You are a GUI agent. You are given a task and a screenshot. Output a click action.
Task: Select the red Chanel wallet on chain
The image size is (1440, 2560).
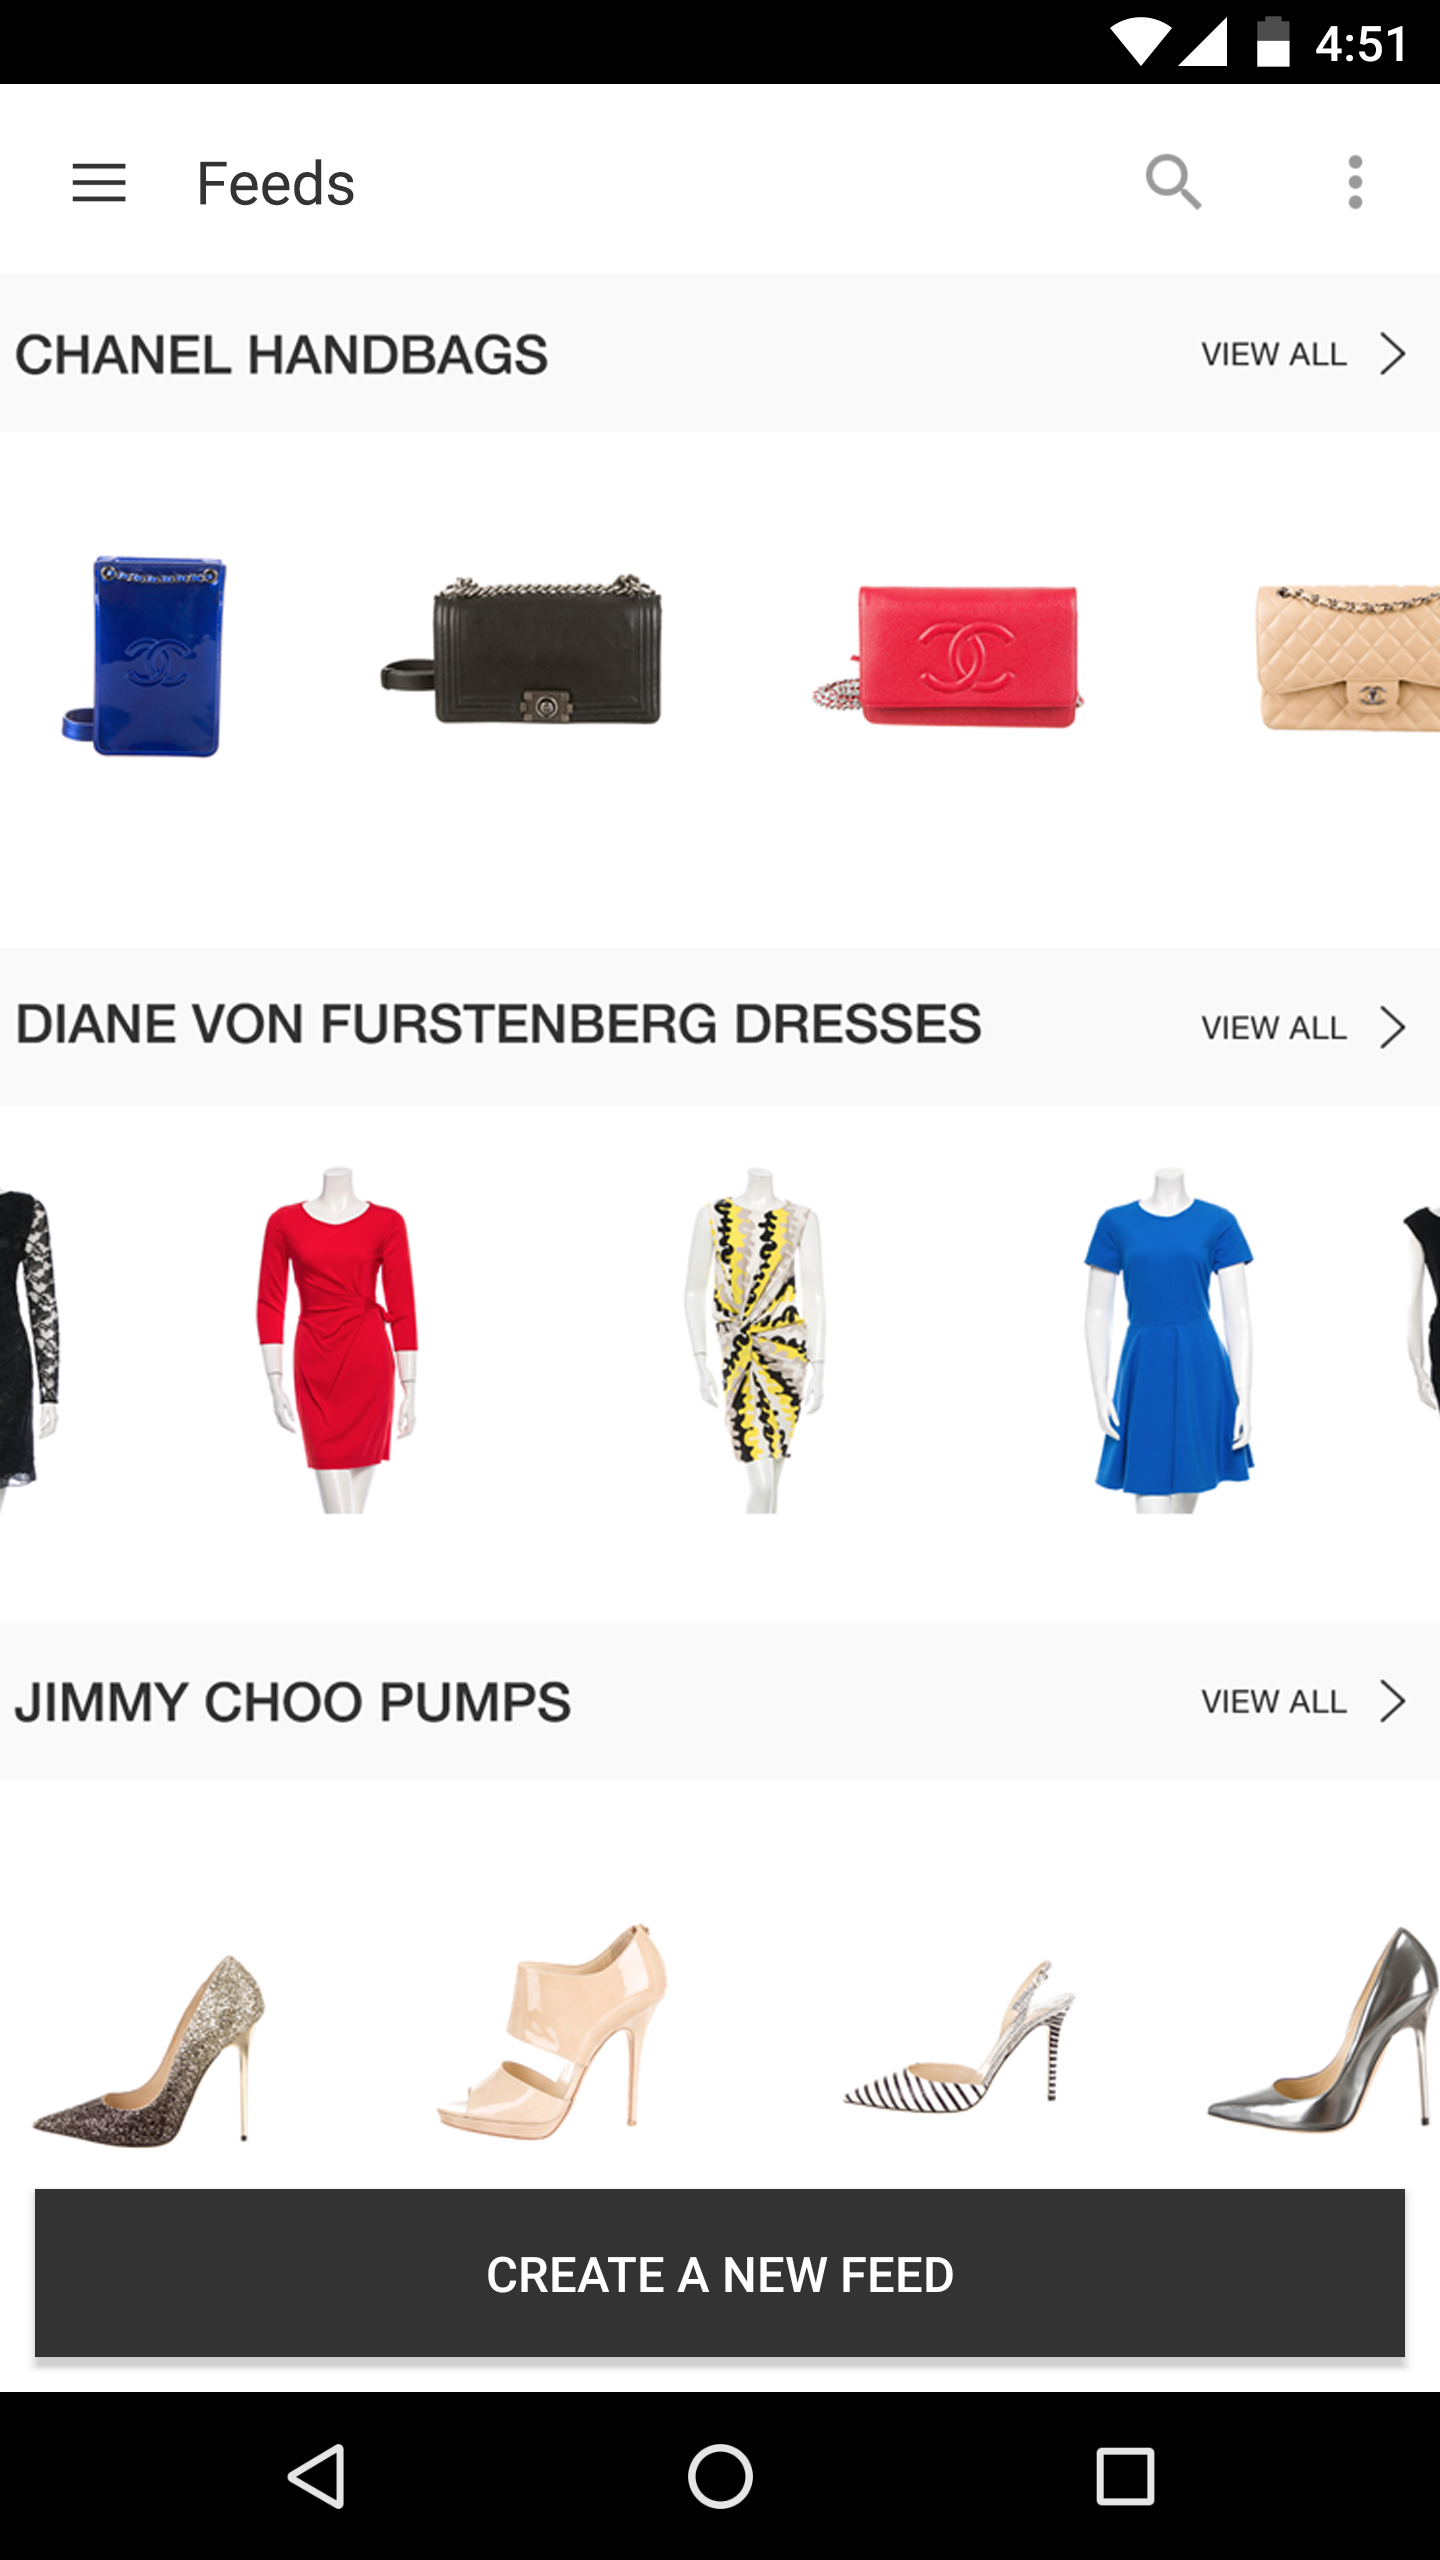click(948, 656)
